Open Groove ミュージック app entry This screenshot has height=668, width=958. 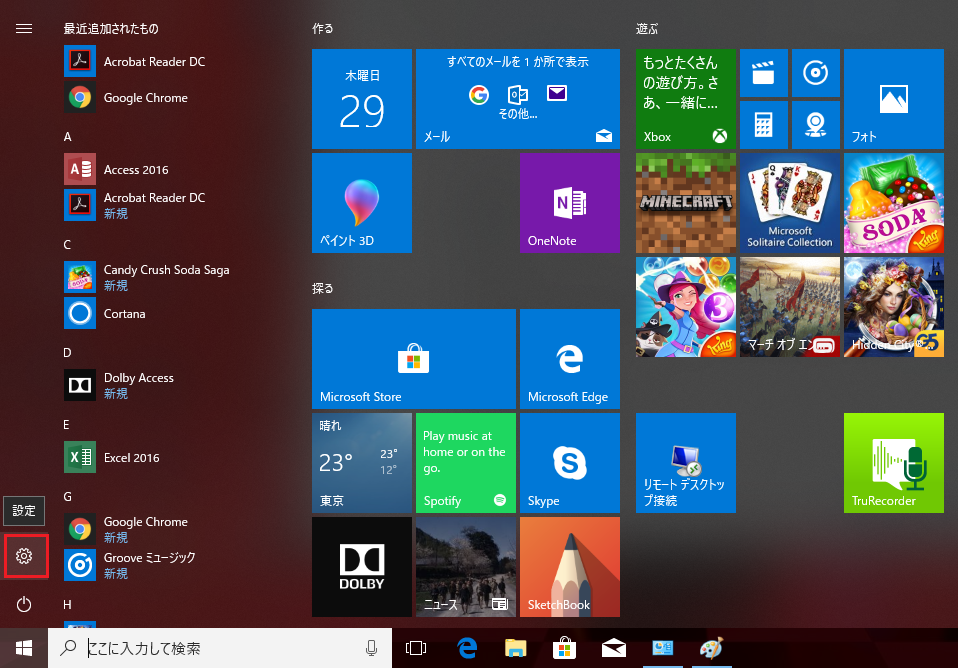[131, 565]
